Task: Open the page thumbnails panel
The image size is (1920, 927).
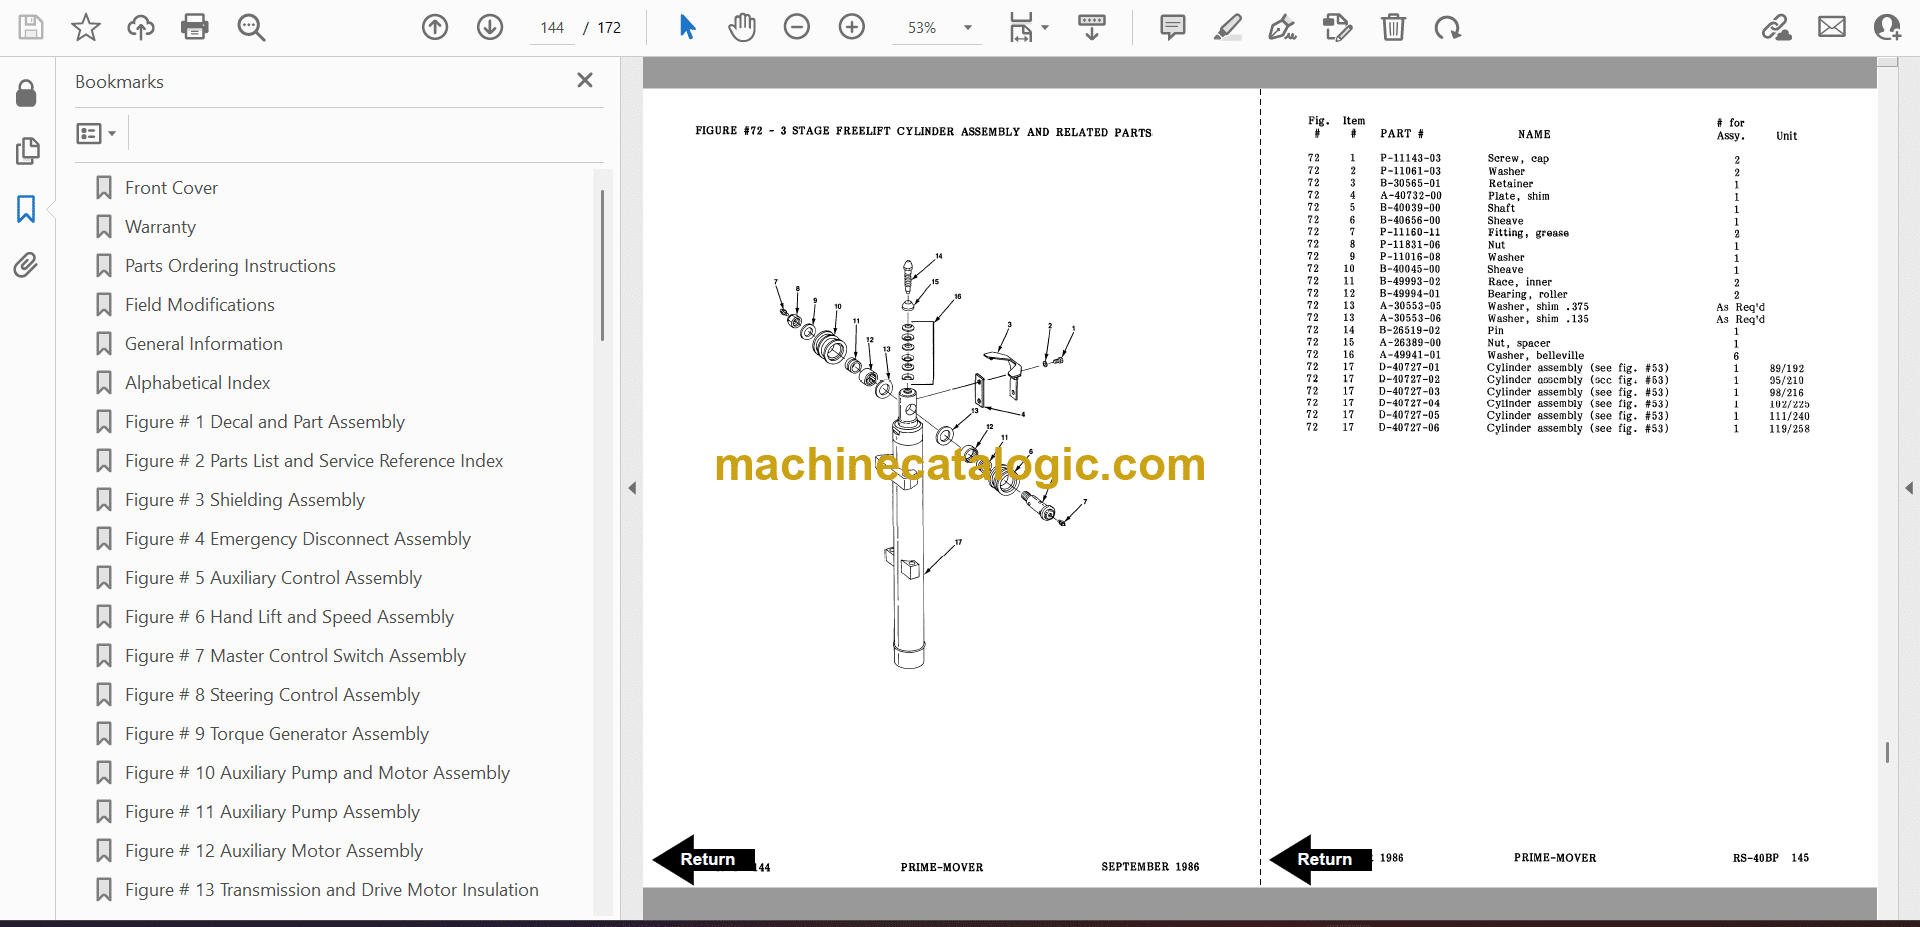Action: pos(27,151)
